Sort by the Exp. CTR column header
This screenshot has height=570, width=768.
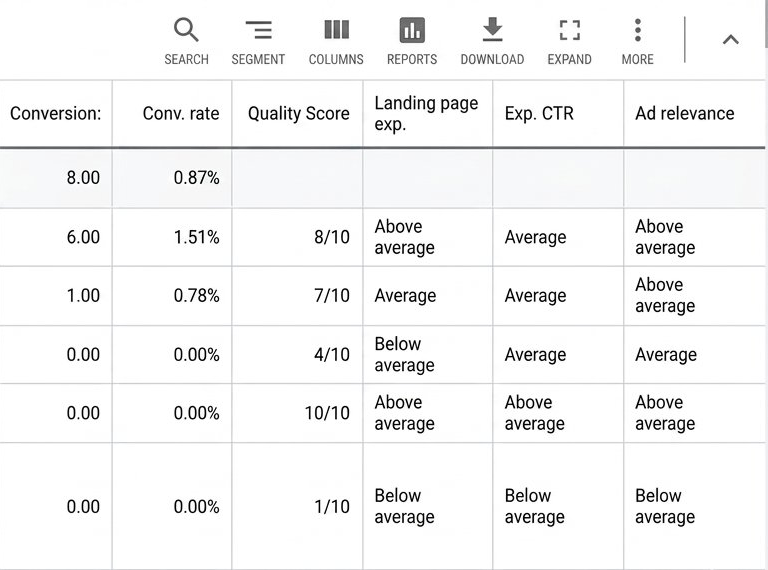point(539,114)
